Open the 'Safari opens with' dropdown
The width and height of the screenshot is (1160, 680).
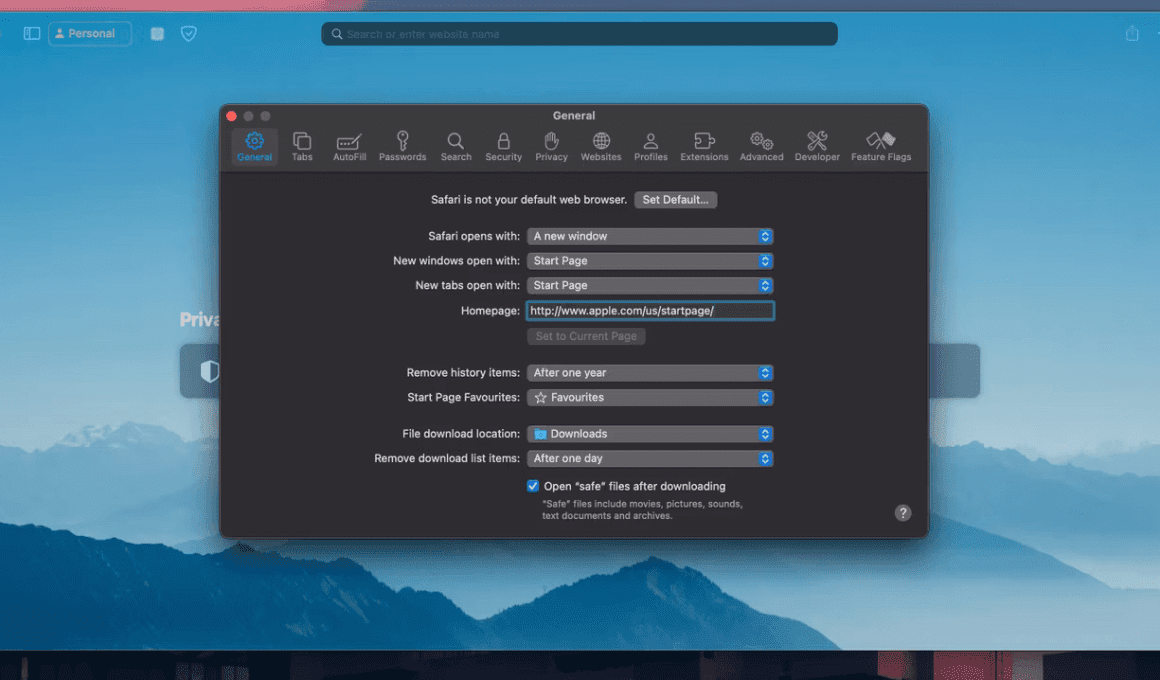pyautogui.click(x=650, y=236)
